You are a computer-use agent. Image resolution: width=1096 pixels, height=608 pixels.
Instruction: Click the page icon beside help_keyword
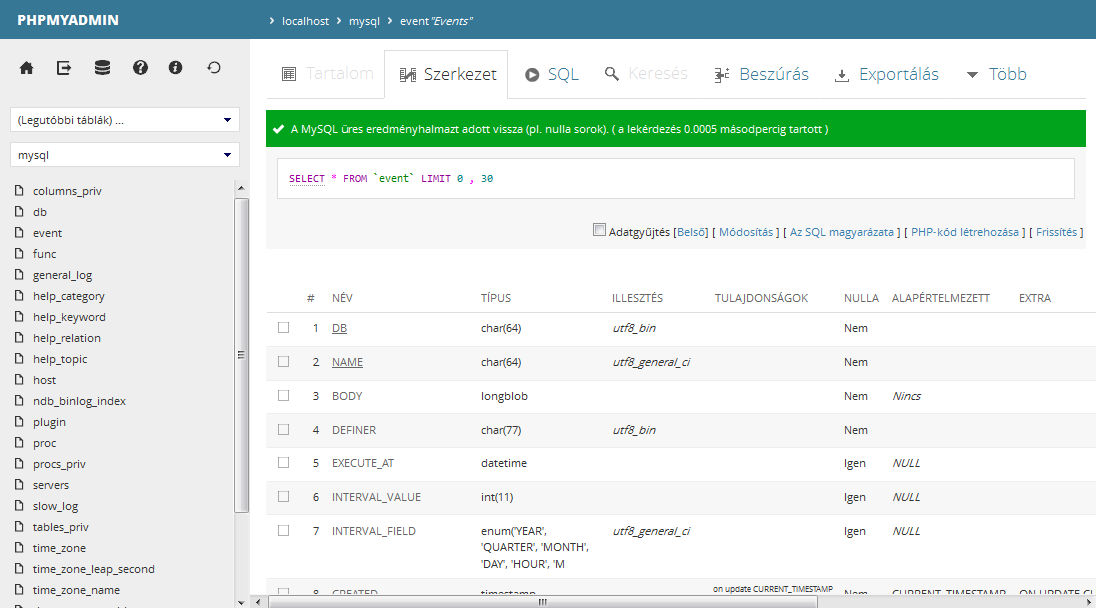(20, 316)
